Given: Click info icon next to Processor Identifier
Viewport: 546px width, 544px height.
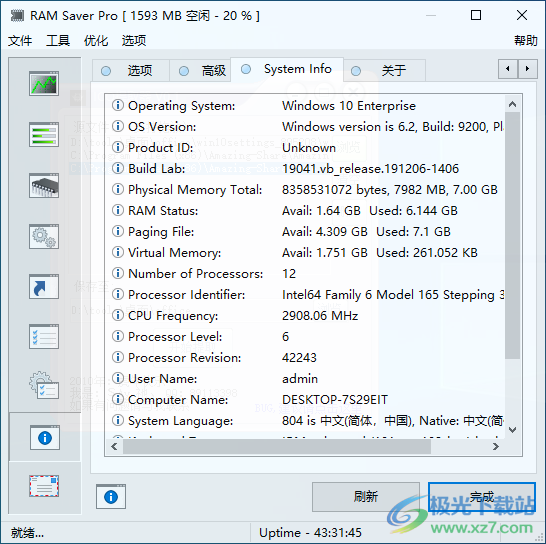Looking at the screenshot, I should pos(118,294).
